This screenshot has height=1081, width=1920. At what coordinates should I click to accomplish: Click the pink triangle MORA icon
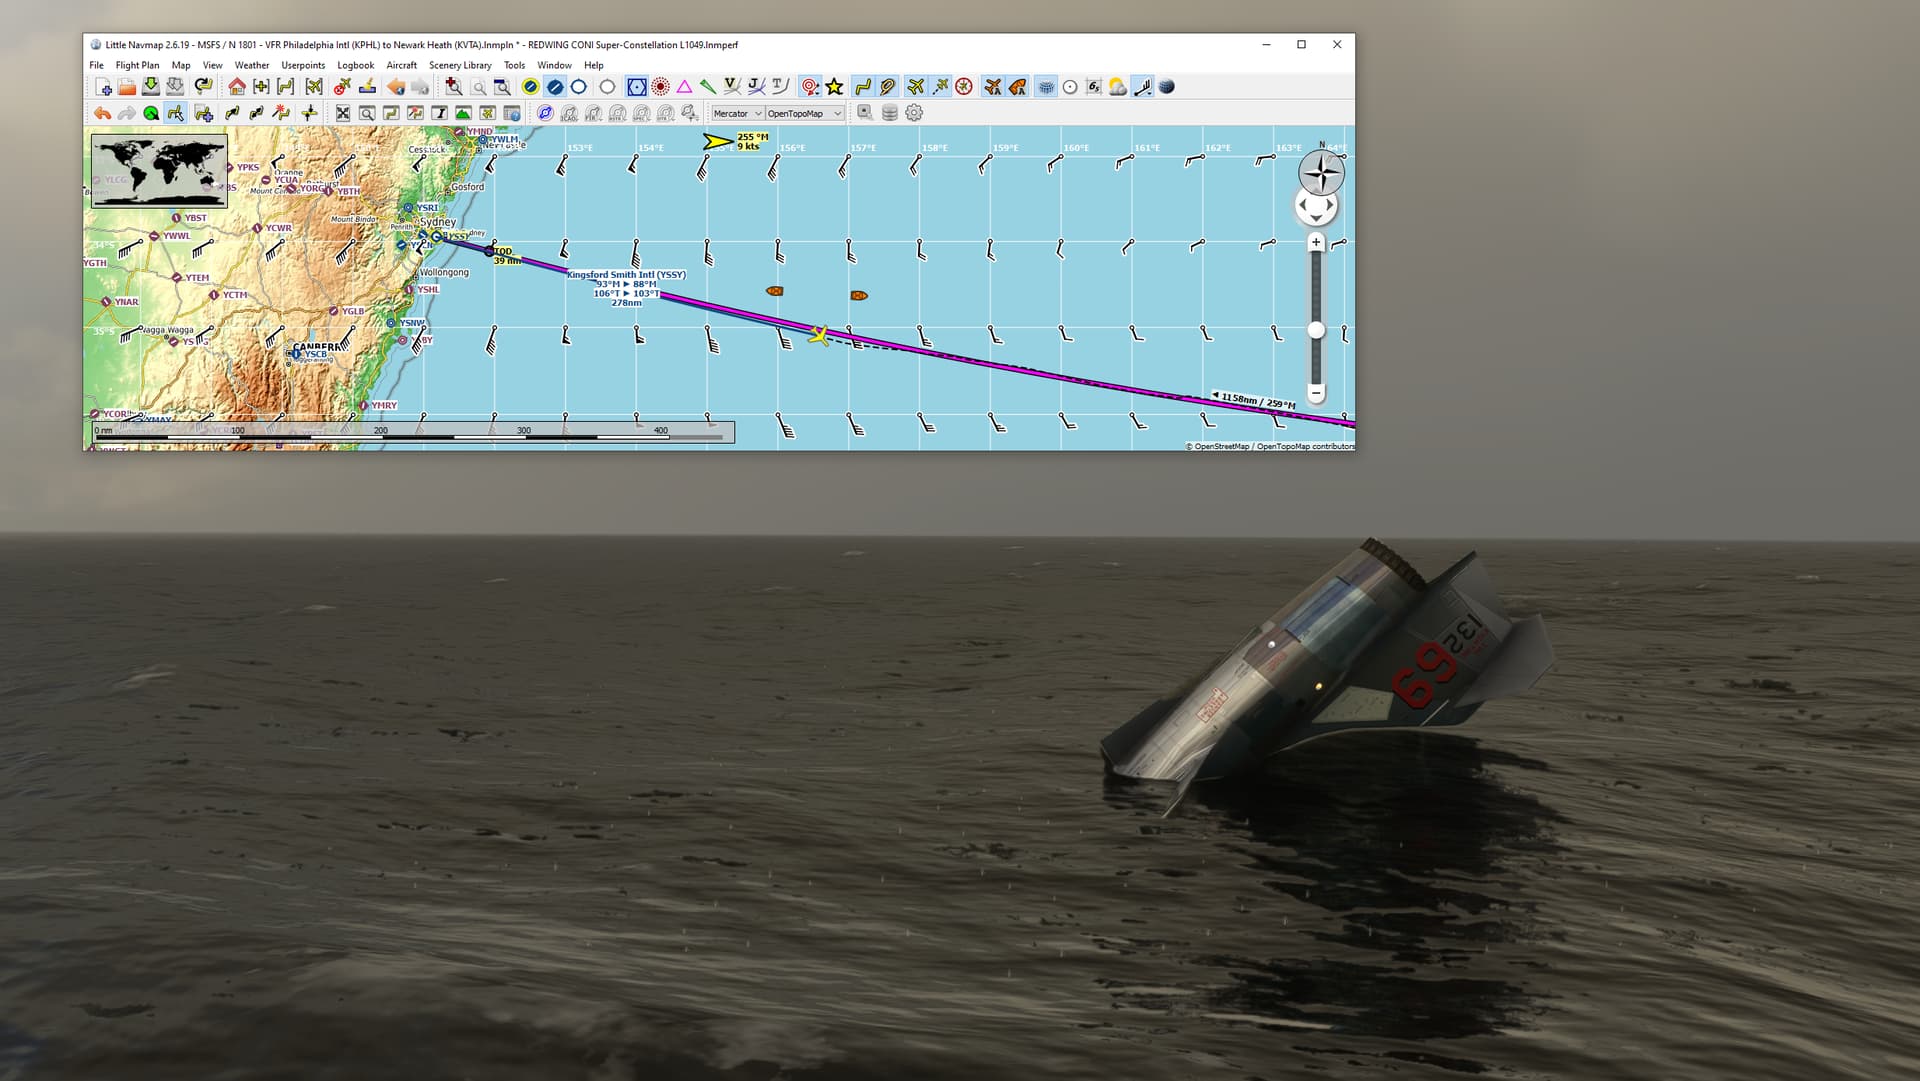click(x=684, y=87)
